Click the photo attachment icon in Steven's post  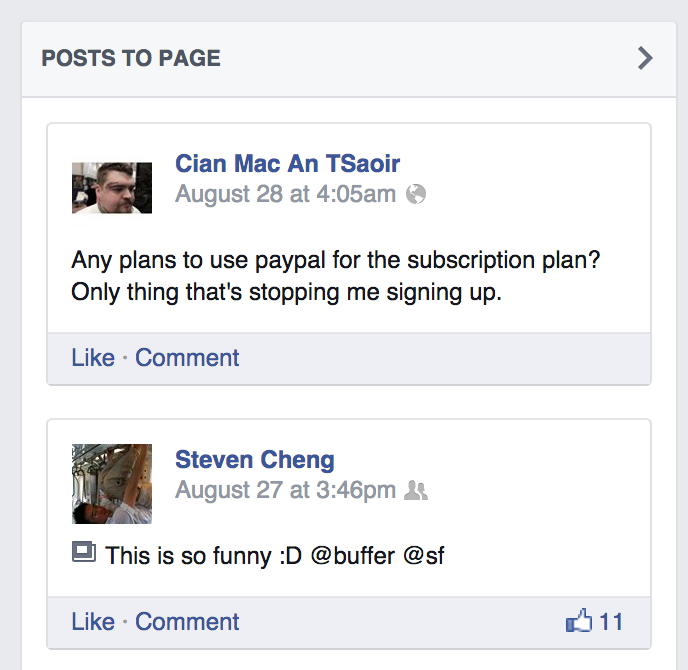point(84,552)
